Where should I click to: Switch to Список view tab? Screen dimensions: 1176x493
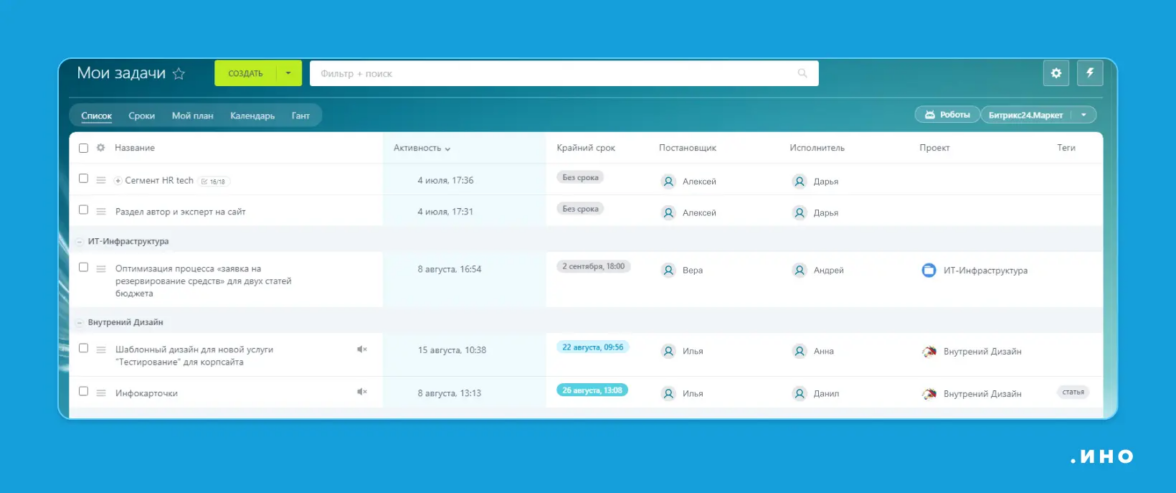coord(96,116)
